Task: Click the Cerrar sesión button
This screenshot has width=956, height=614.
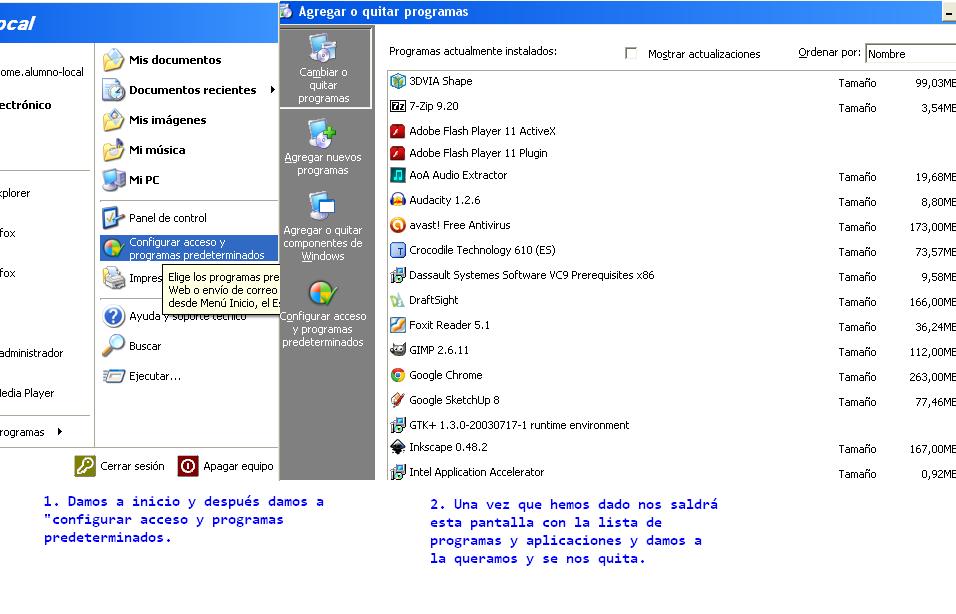Action: (120, 466)
